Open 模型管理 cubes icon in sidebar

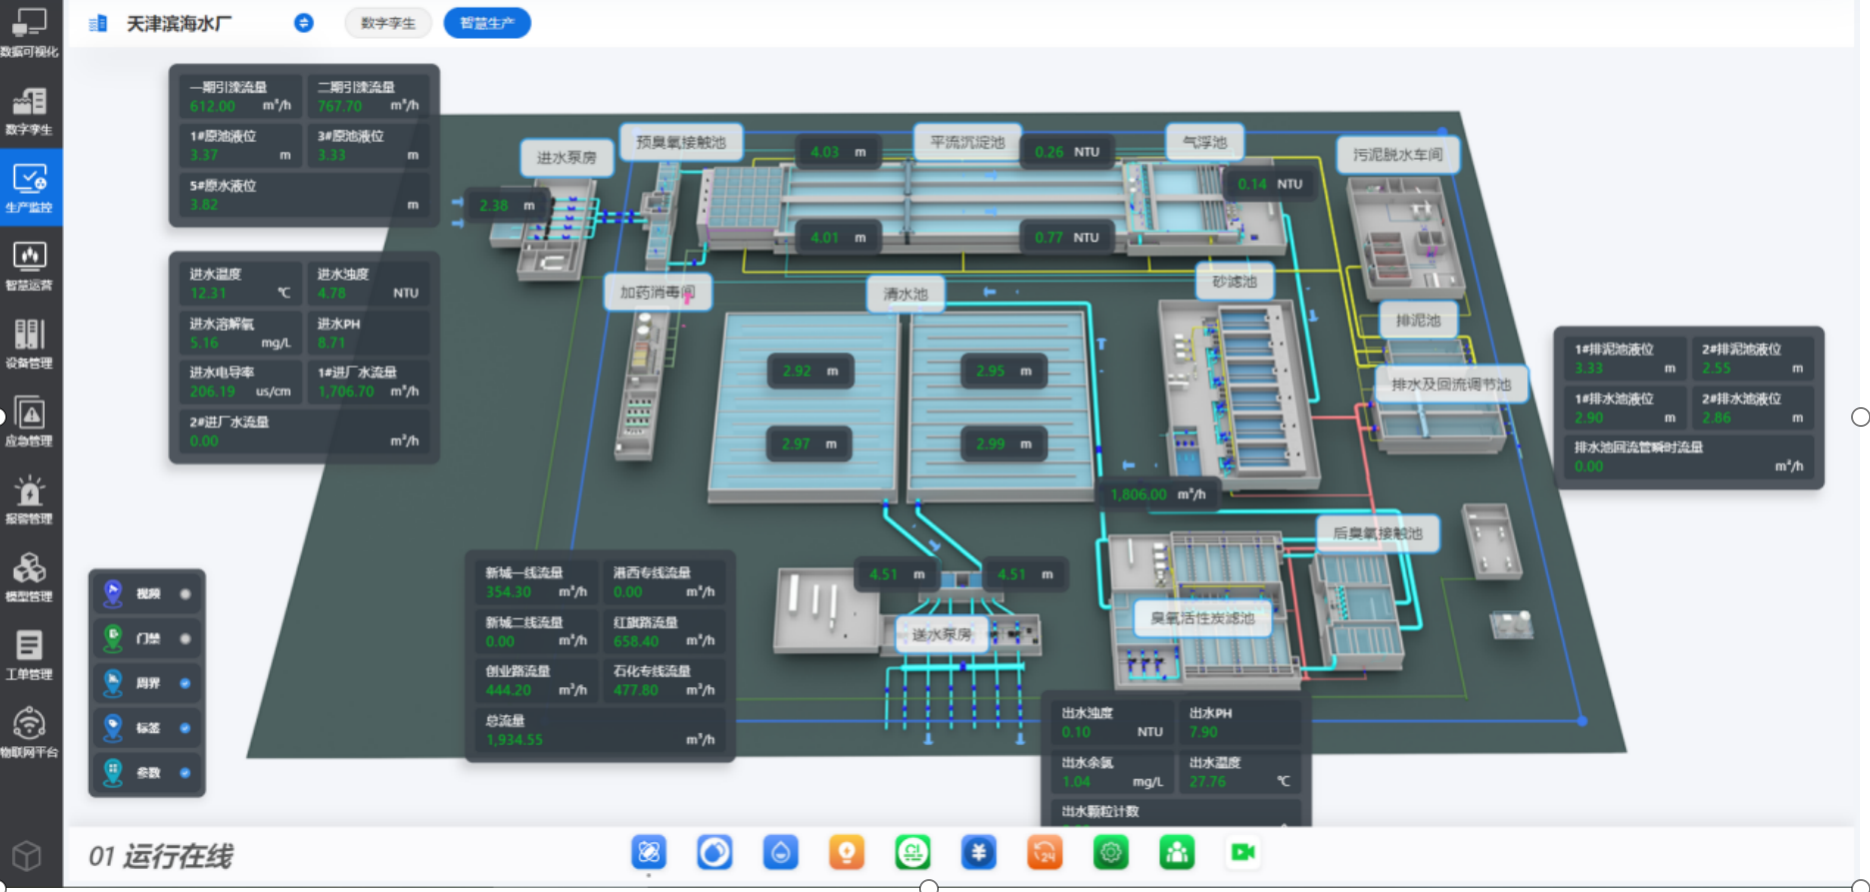[x=29, y=577]
